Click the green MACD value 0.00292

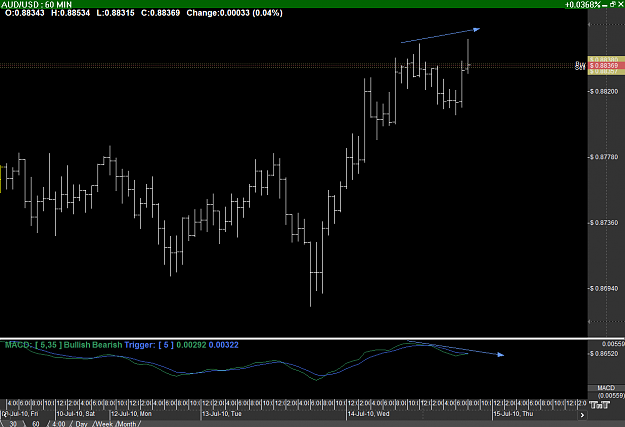point(191,345)
